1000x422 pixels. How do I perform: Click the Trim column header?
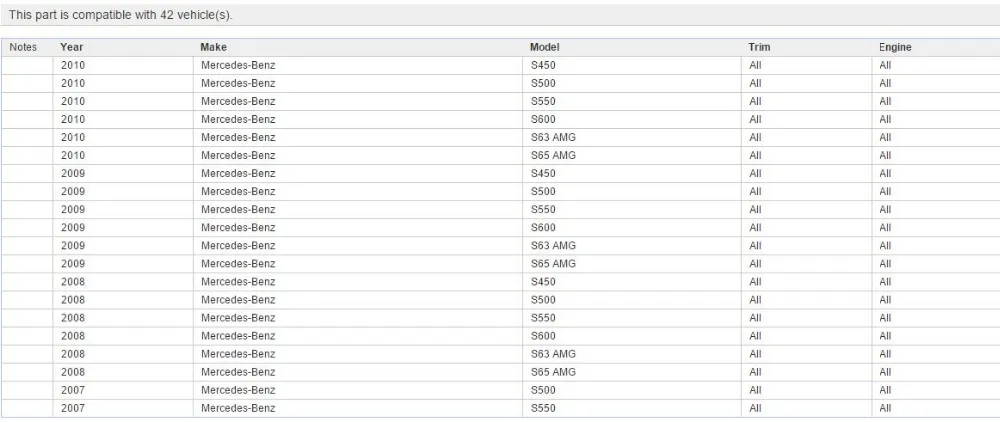click(806, 47)
